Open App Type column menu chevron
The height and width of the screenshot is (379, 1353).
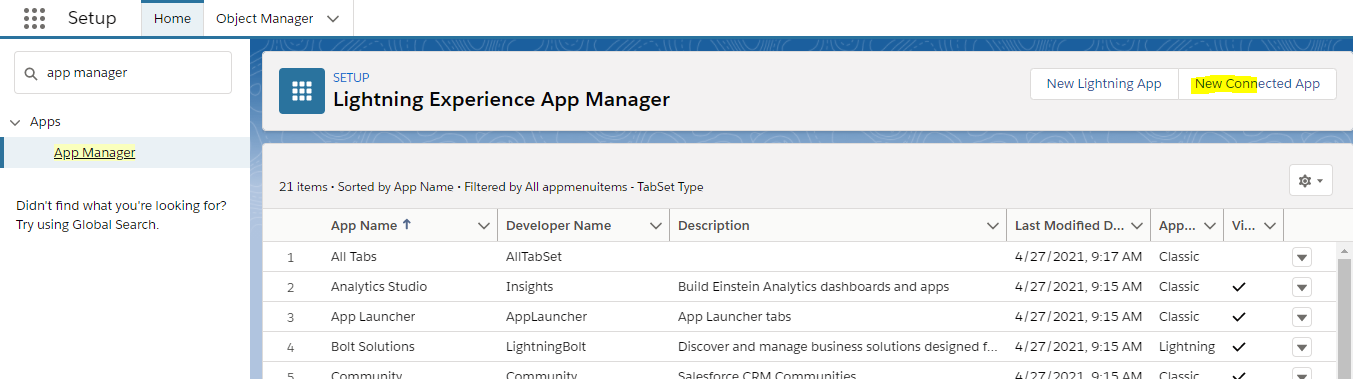(1209, 226)
